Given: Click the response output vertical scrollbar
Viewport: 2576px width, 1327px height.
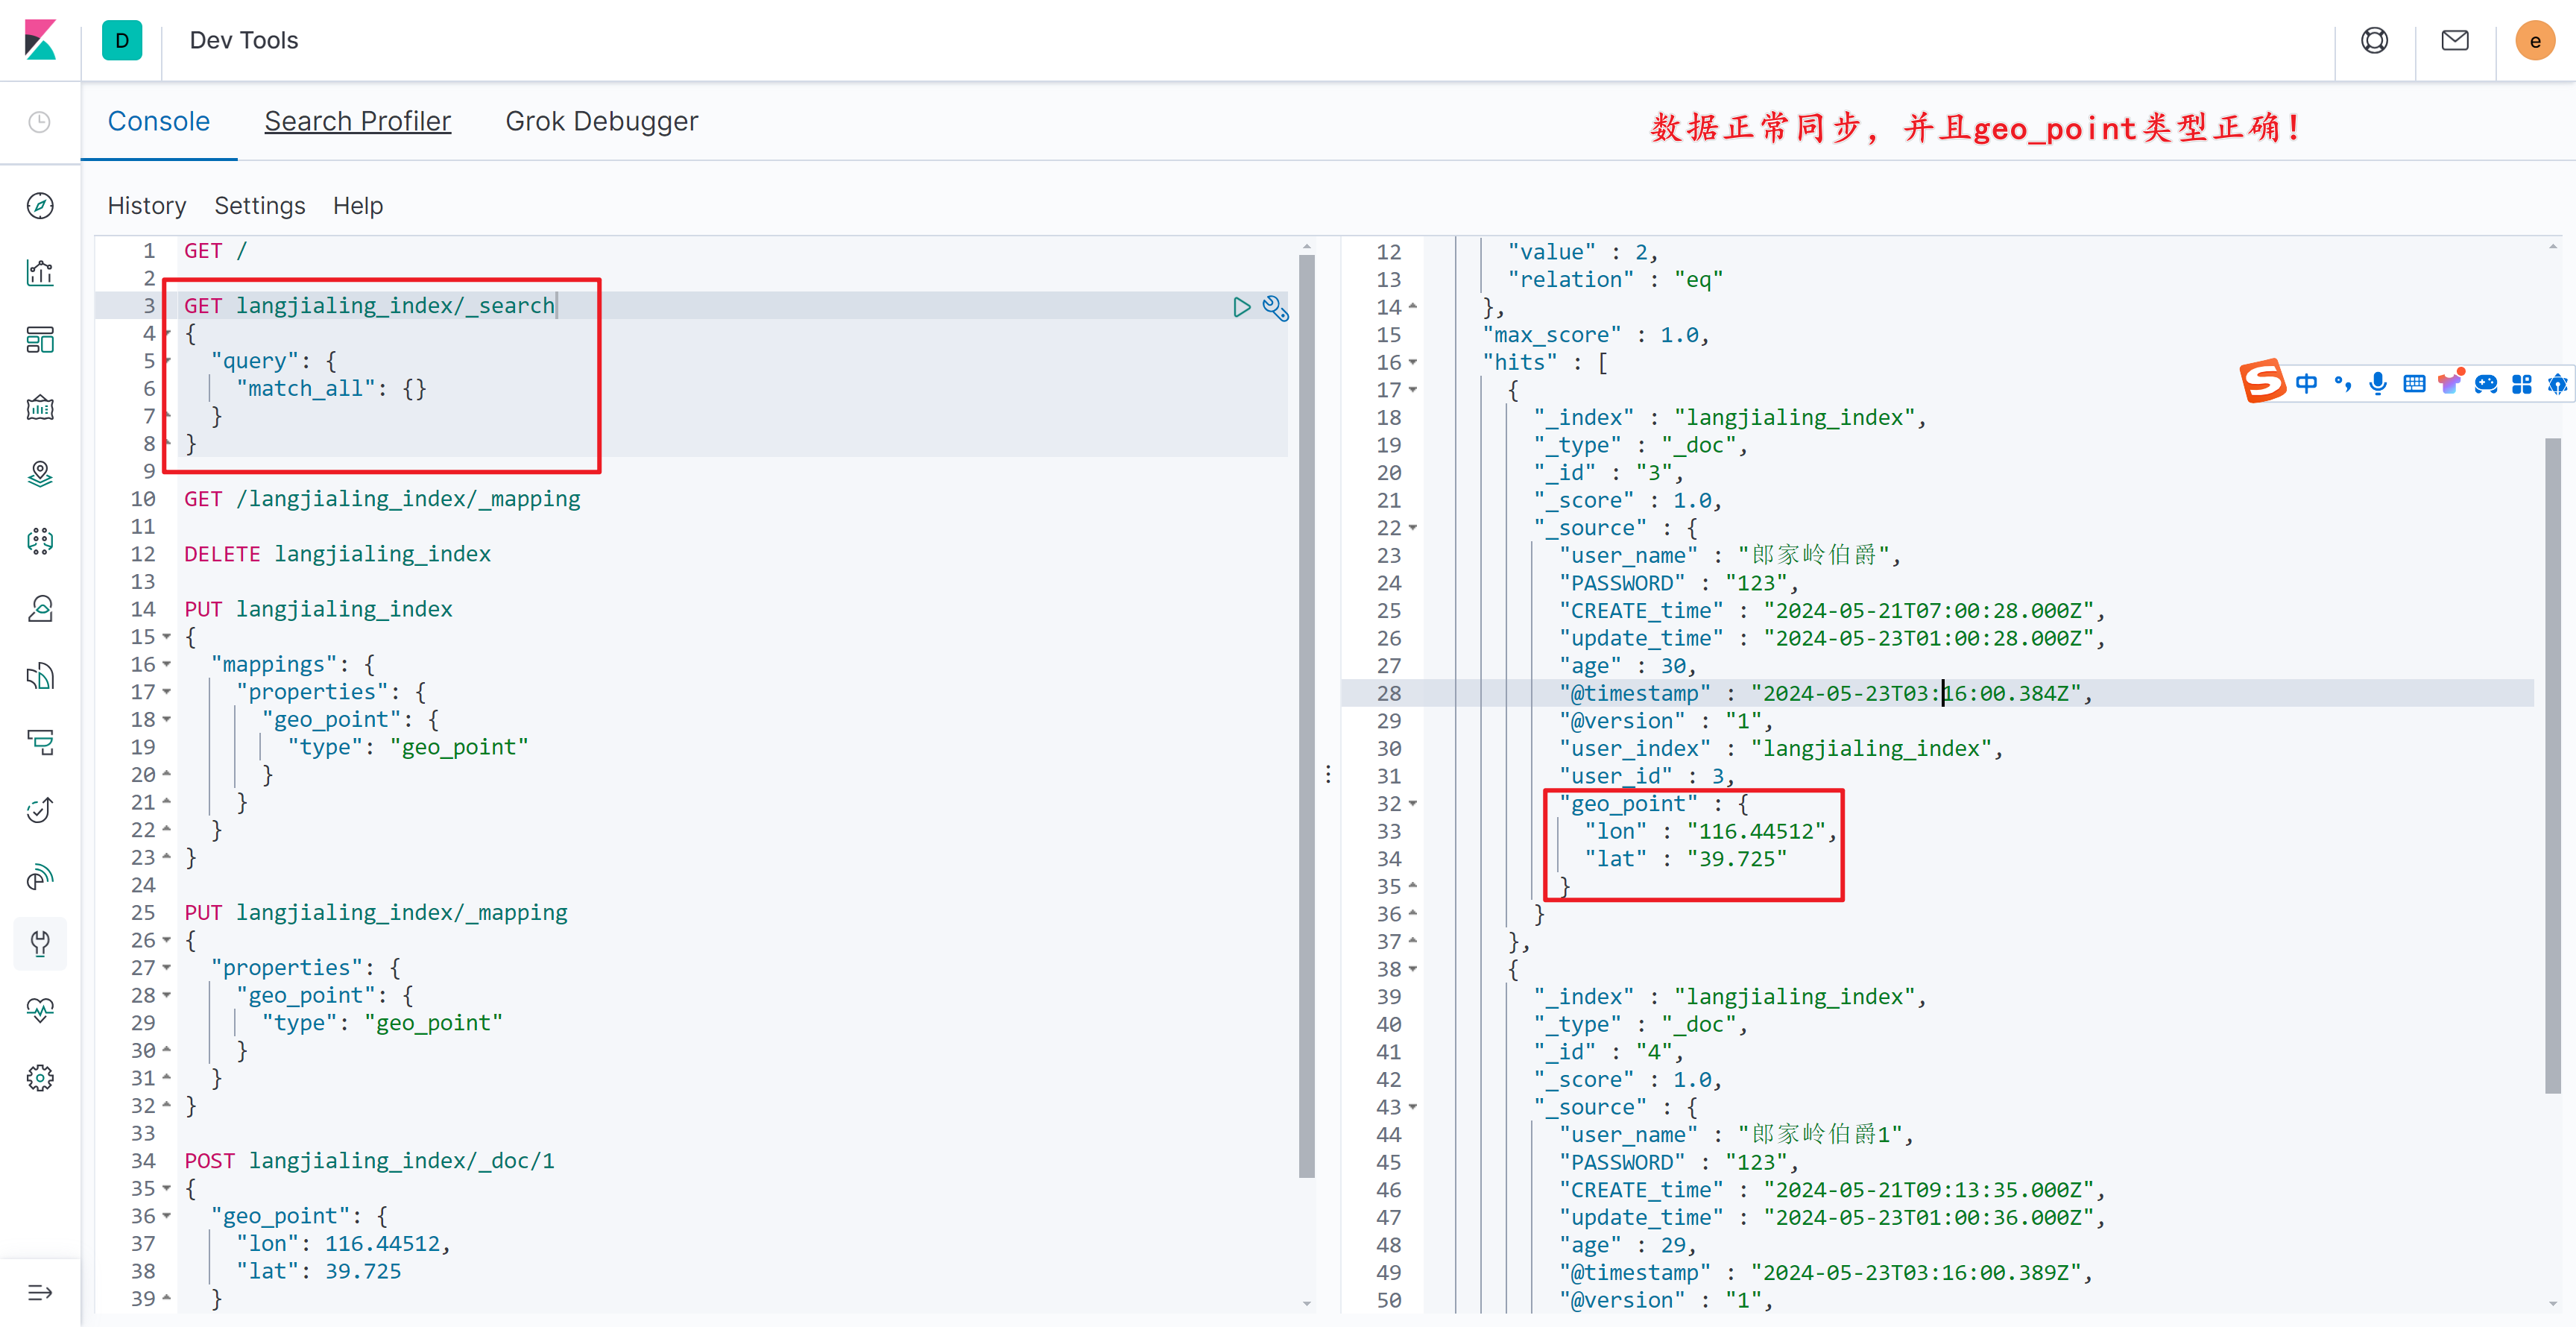Looking at the screenshot, I should point(2553,766).
